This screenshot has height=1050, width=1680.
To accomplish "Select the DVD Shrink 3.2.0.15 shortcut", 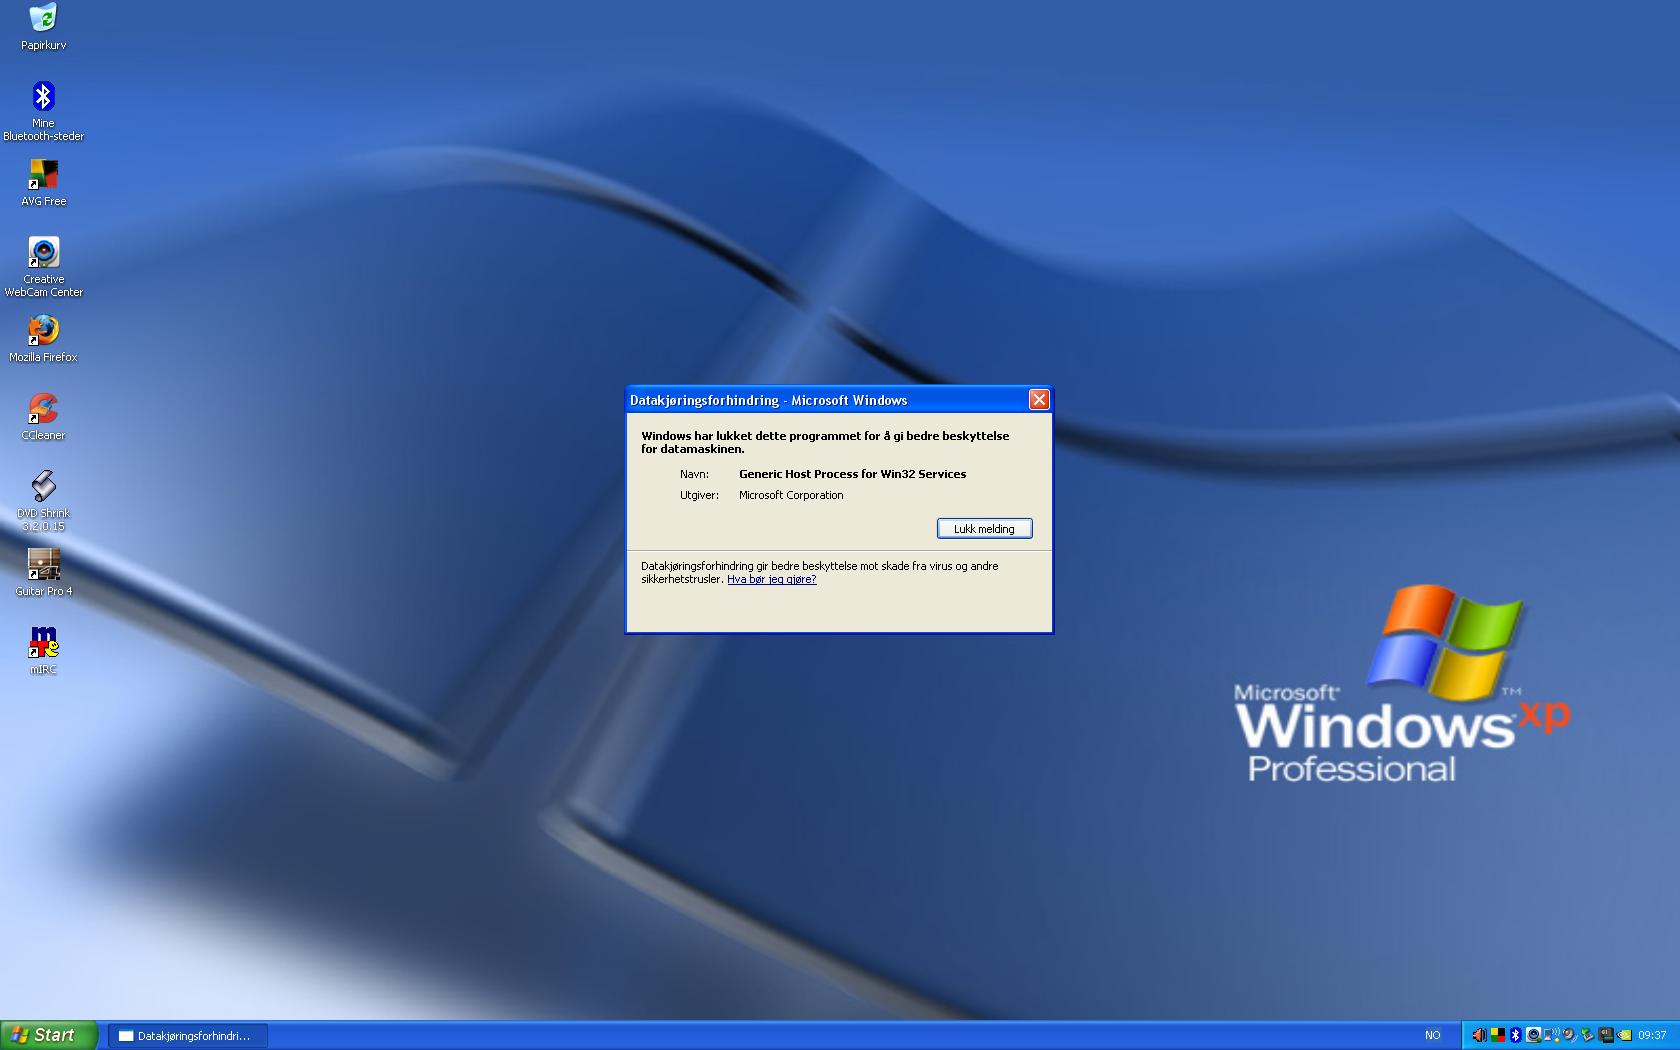I will (43, 501).
